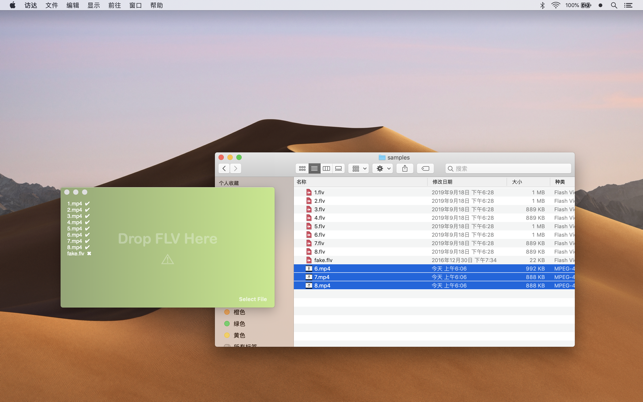Screen dimensions: 643x402
Task: Click 1.mp4 entry in converter list
Action: (x=78, y=203)
